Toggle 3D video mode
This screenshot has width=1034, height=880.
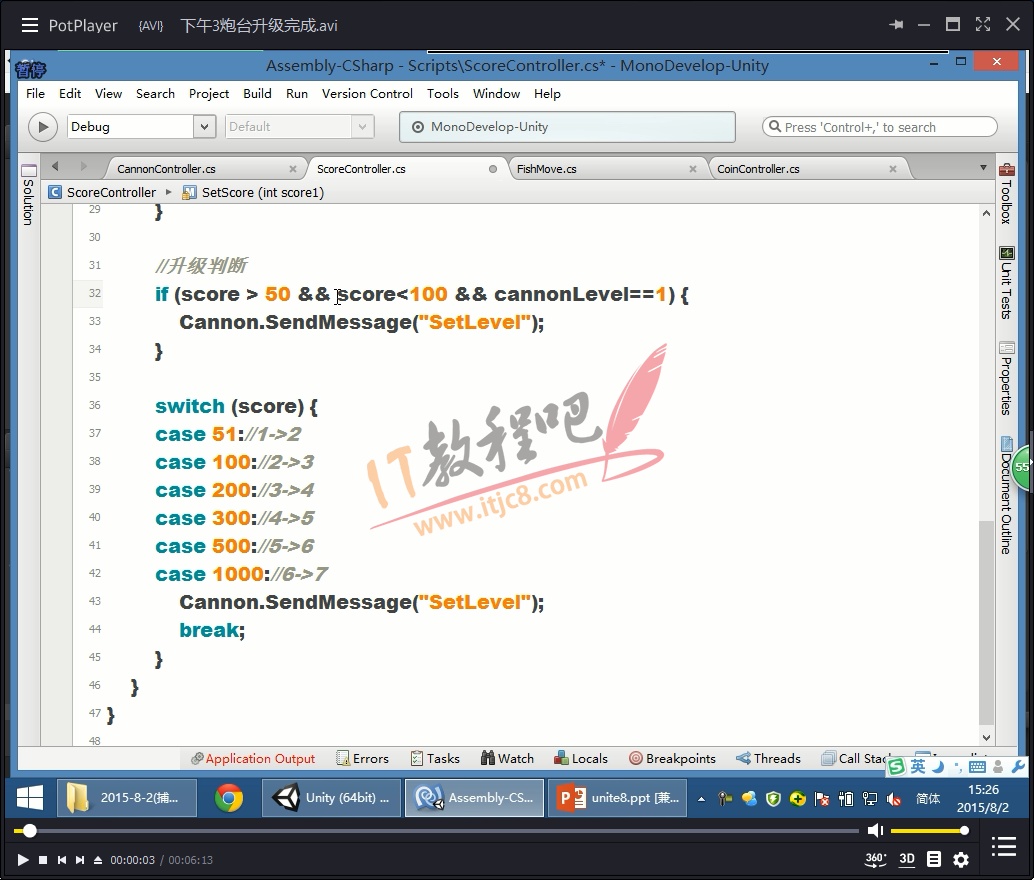click(x=907, y=859)
